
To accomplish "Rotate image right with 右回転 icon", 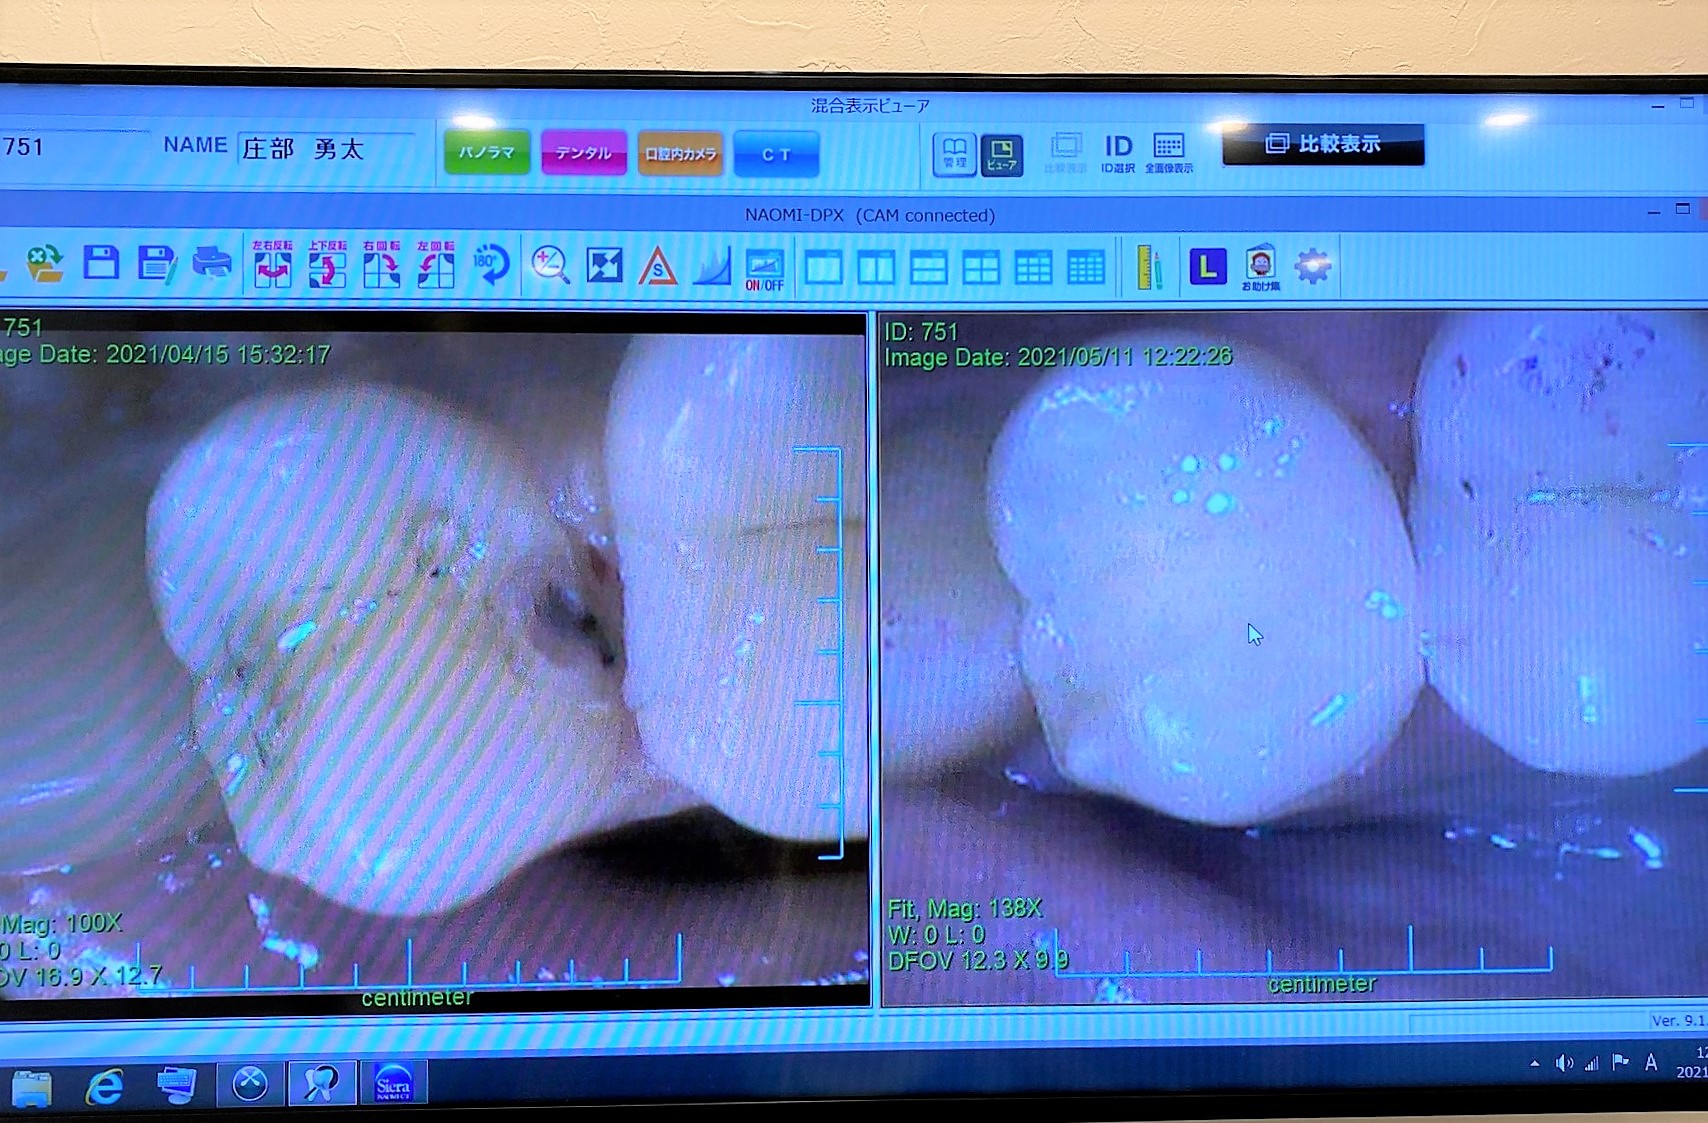I will [x=381, y=264].
